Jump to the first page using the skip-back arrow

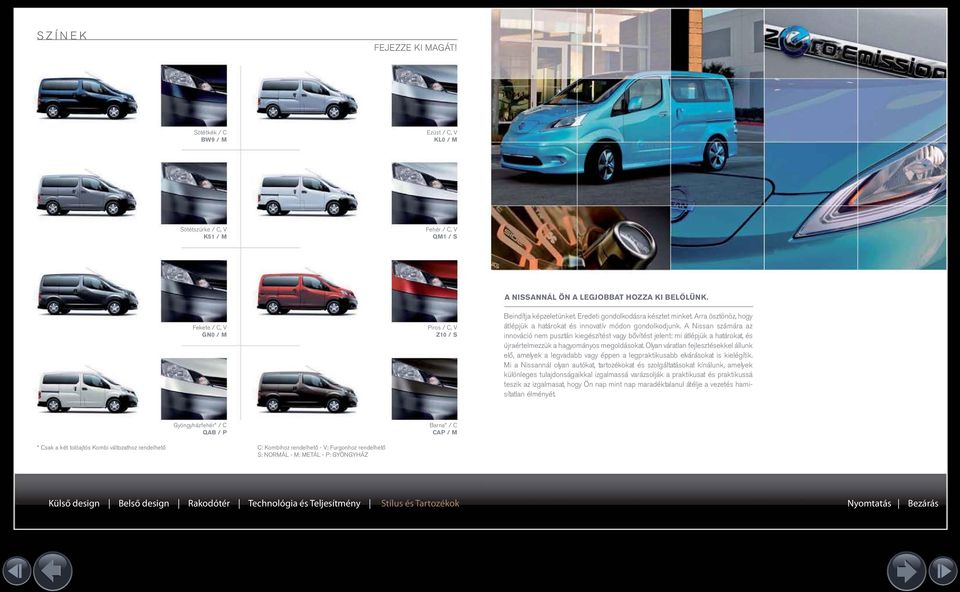(17, 571)
